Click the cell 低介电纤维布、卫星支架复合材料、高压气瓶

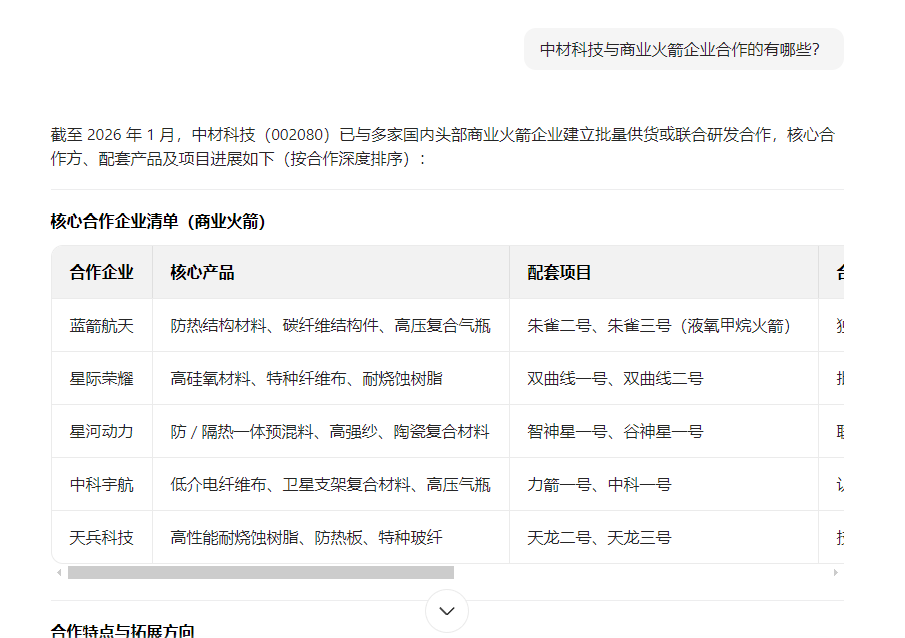331,485
